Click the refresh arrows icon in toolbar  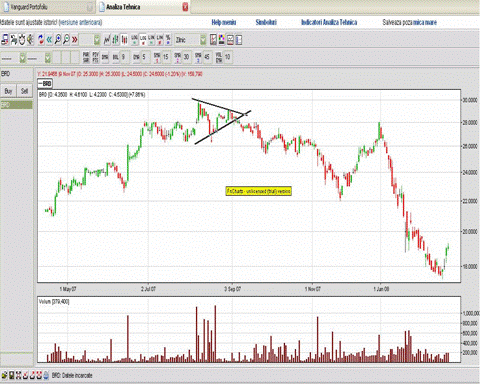coord(41,40)
